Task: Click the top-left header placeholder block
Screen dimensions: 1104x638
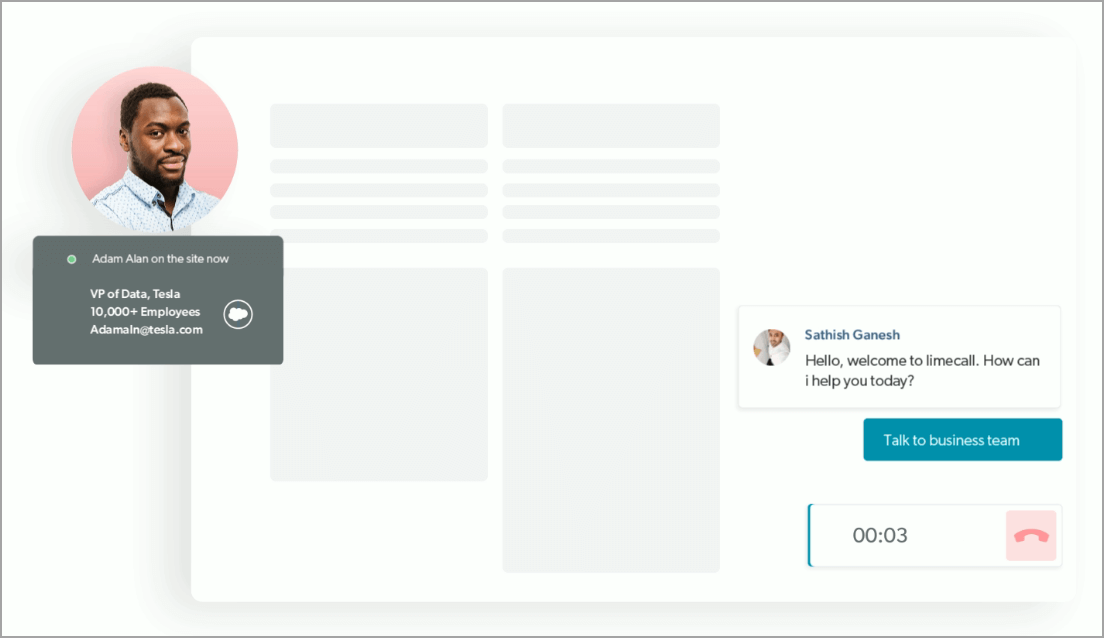Action: pos(379,126)
